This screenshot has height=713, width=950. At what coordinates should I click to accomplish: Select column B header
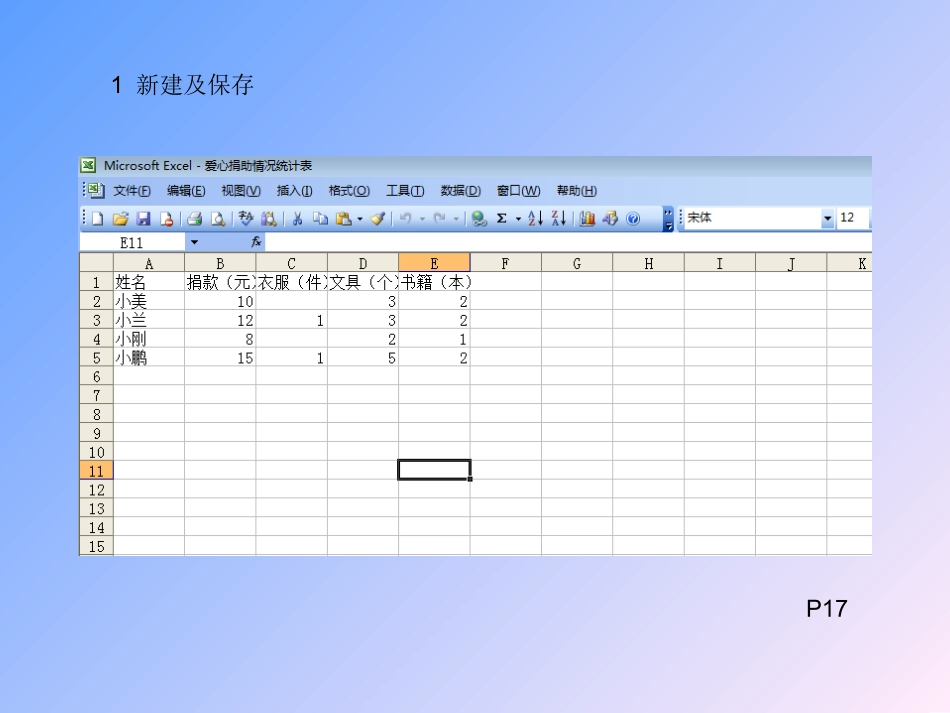coord(220,263)
